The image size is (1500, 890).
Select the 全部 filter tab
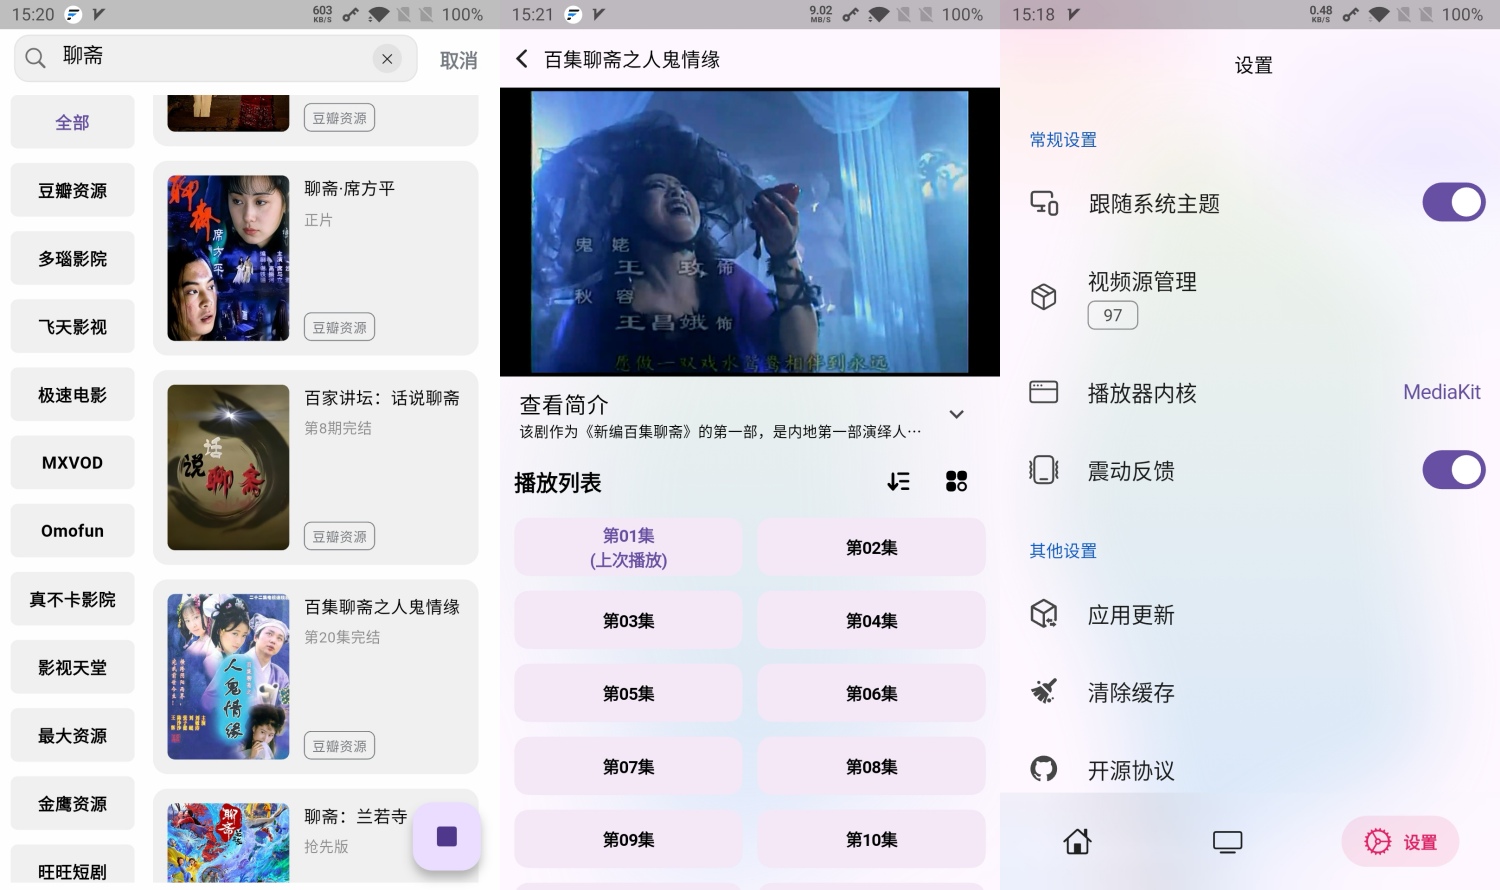click(x=72, y=122)
